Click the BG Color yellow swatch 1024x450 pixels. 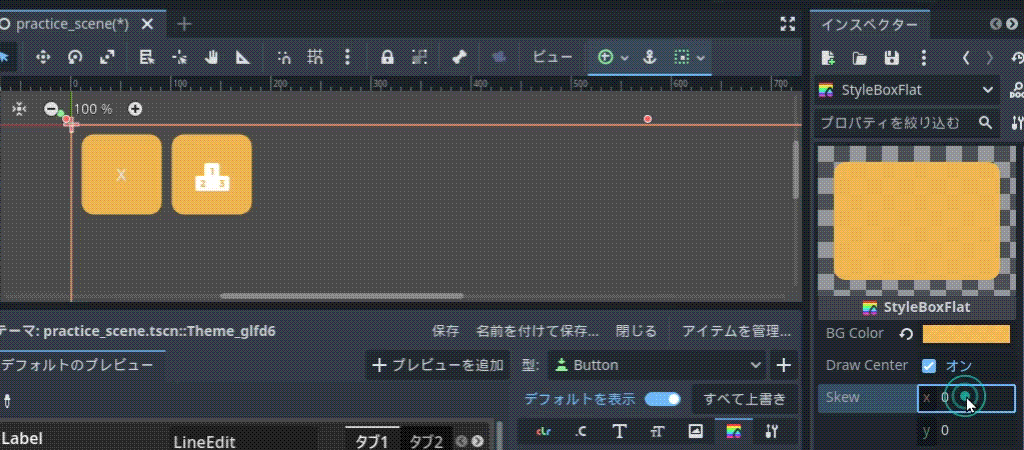click(x=965, y=333)
